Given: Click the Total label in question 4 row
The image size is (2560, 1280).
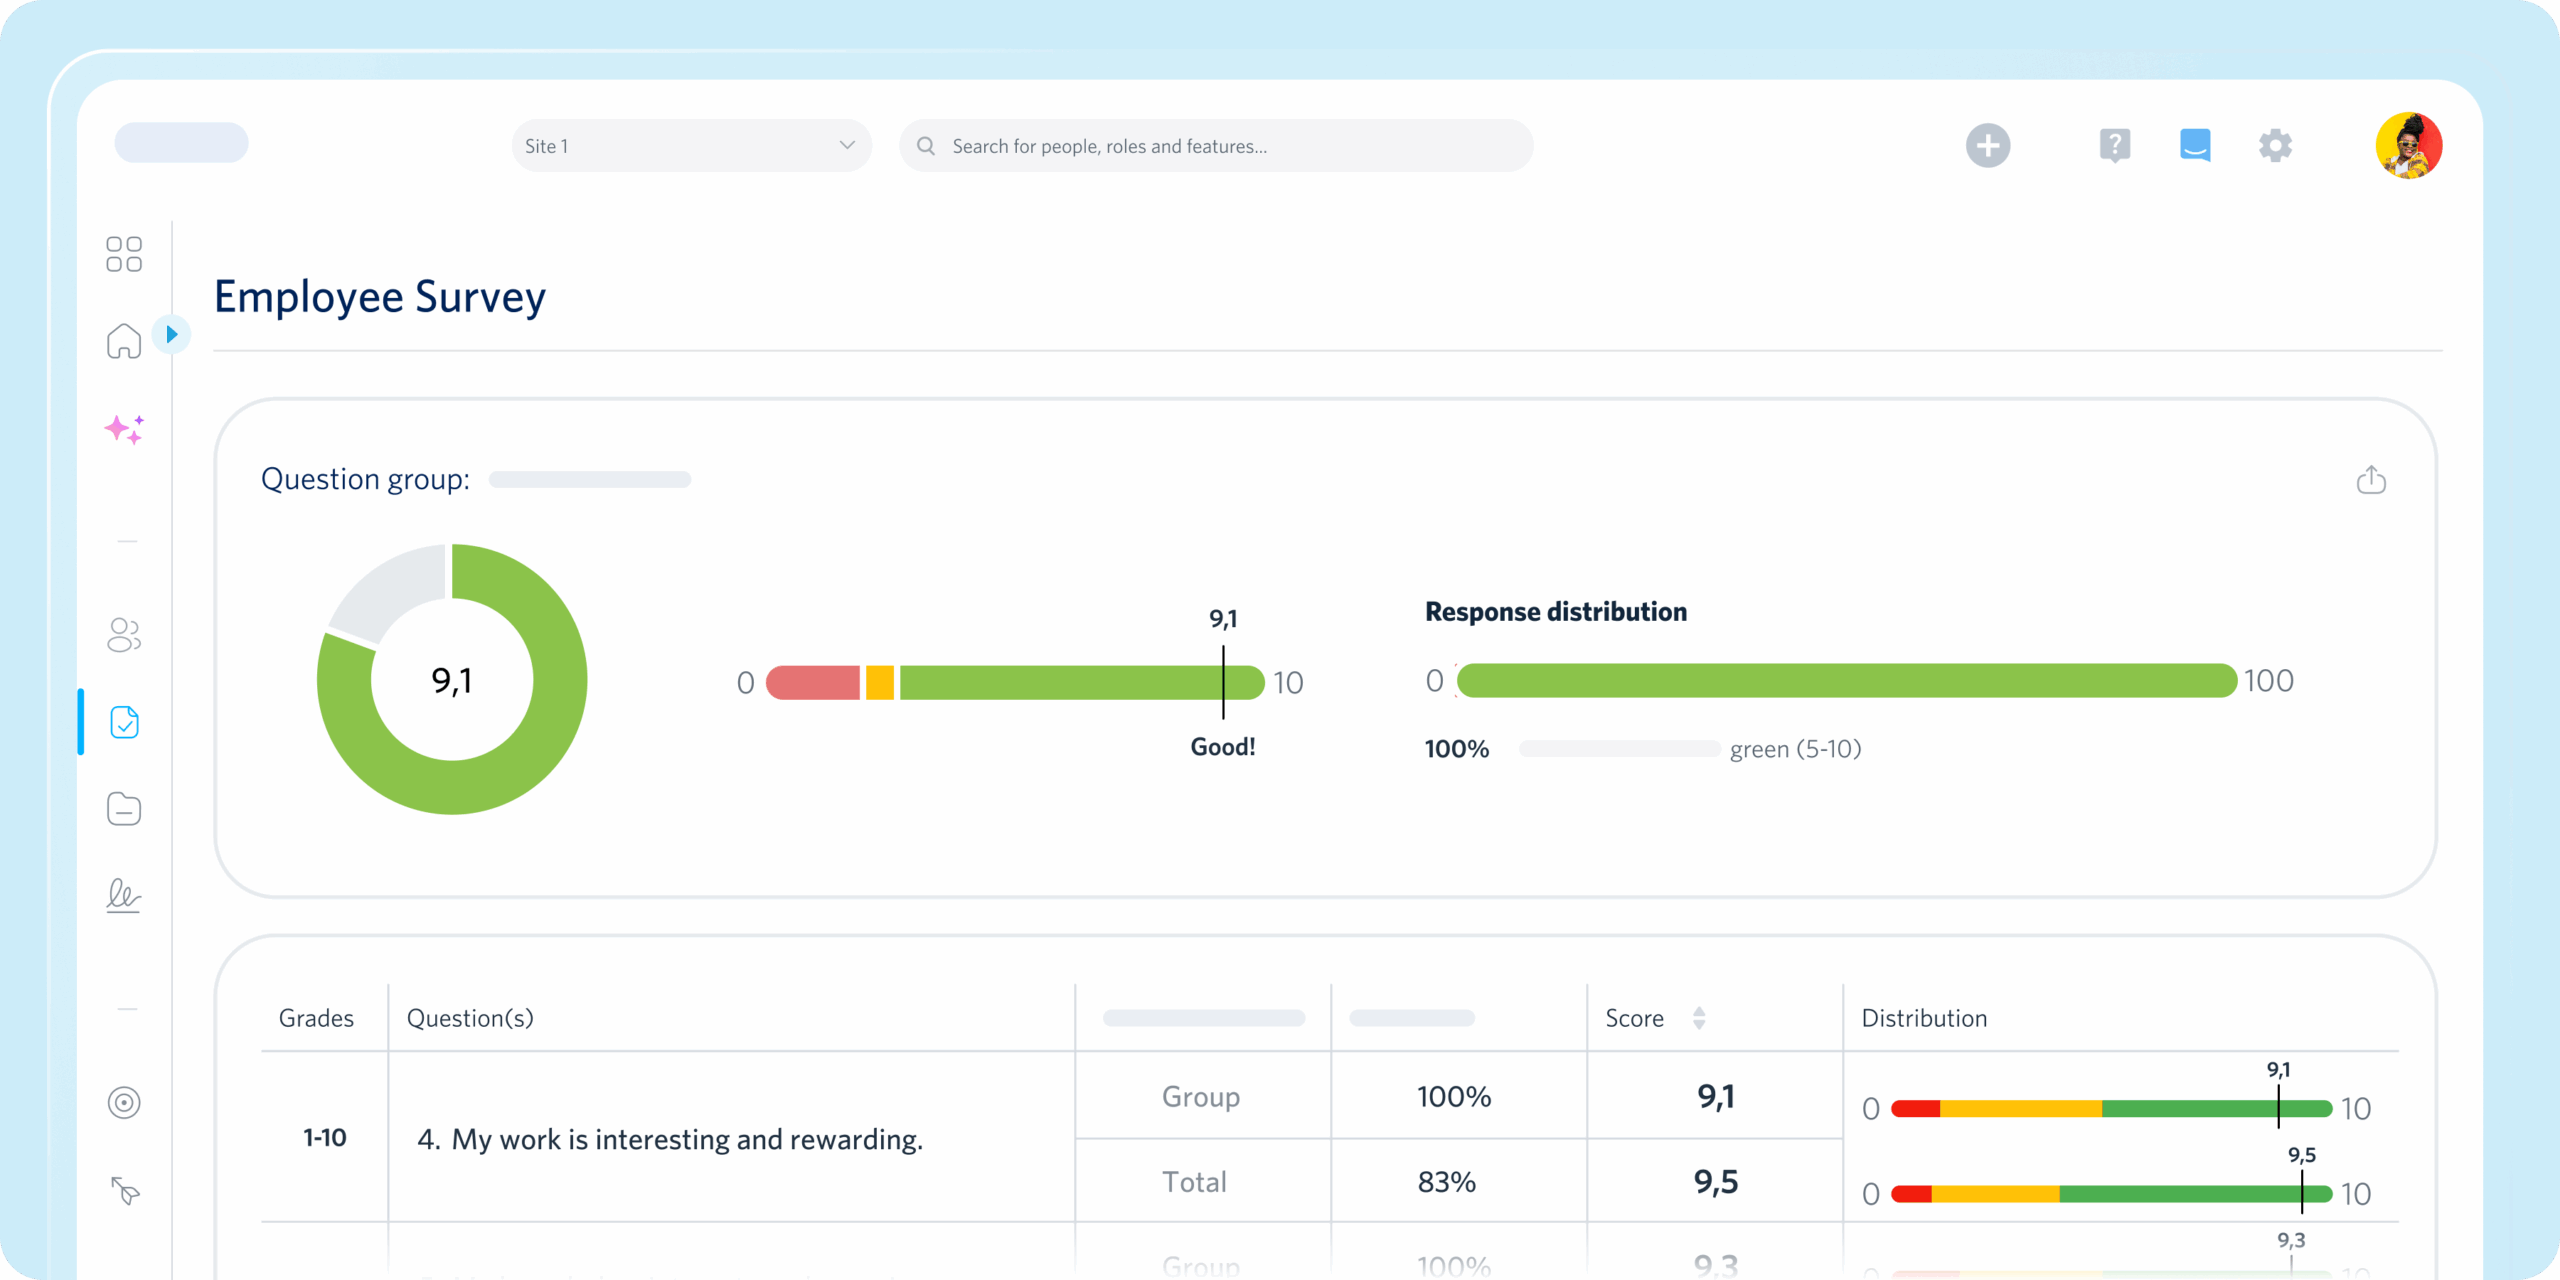Looking at the screenshot, I should 1194,1182.
